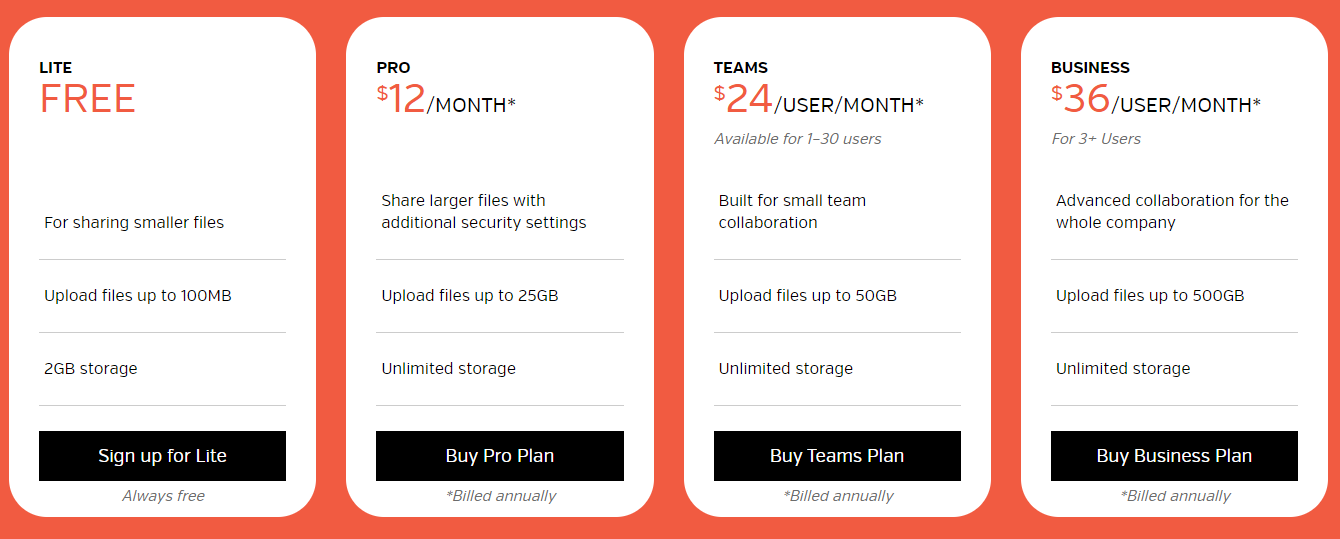The width and height of the screenshot is (1340, 539).
Task: Select the LITE plan heading
Action: tap(56, 68)
